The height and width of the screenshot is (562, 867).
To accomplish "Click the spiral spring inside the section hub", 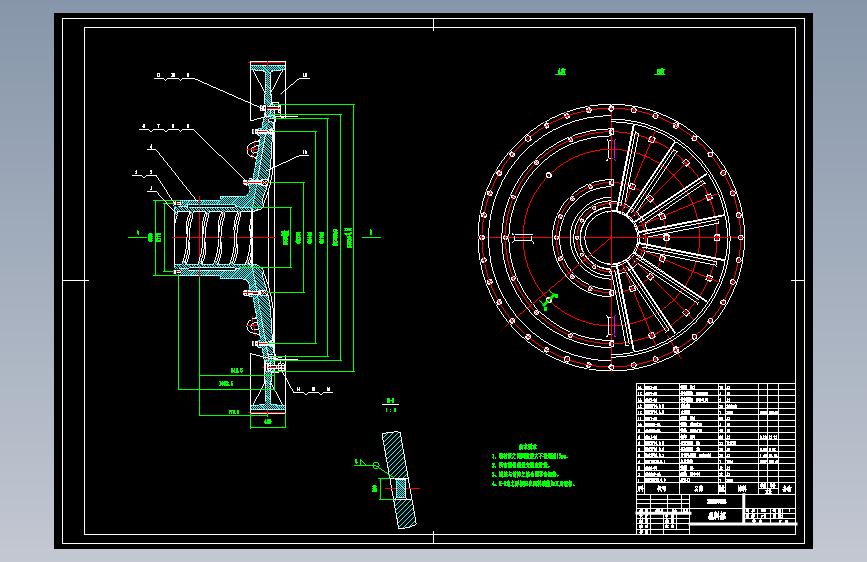I will point(213,237).
